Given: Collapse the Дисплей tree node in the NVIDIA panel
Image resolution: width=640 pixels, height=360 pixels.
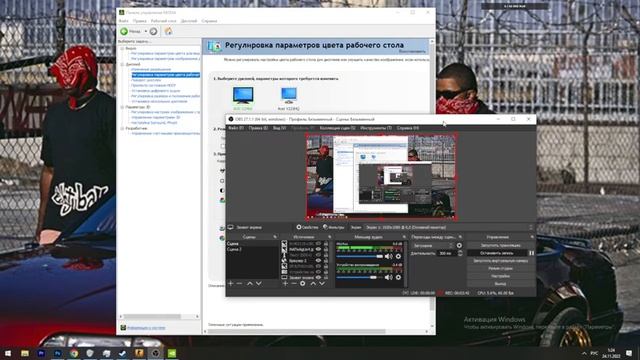Looking at the screenshot, I should coord(122,64).
